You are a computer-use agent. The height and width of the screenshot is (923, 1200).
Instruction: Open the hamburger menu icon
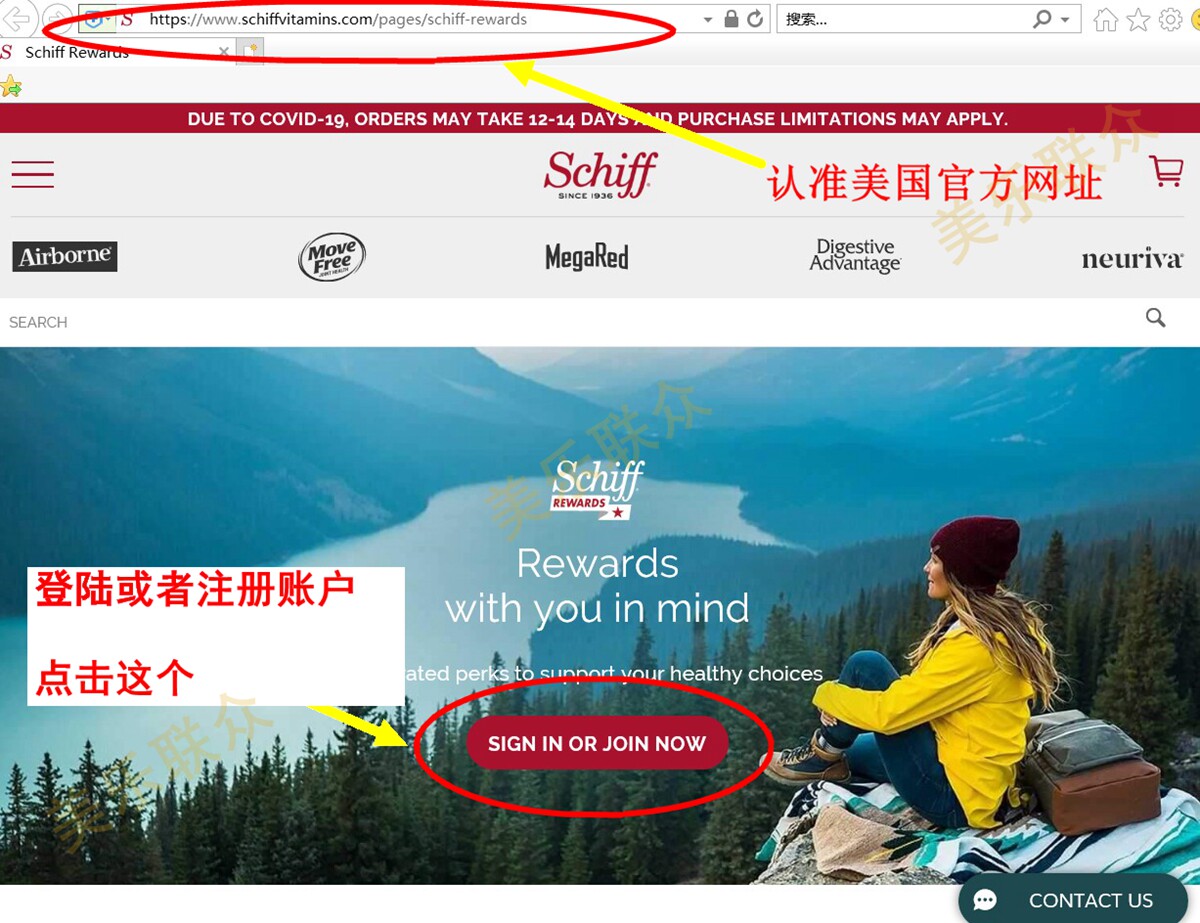tap(33, 174)
